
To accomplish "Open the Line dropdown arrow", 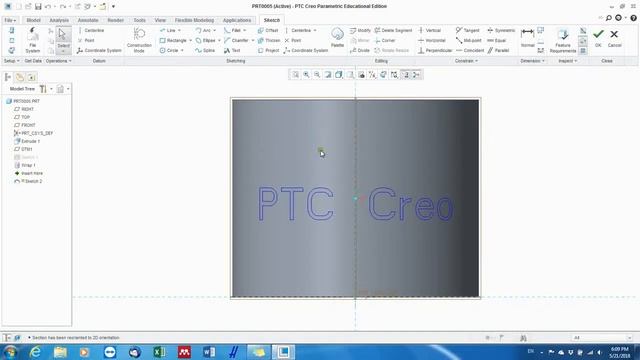I will (179, 30).
